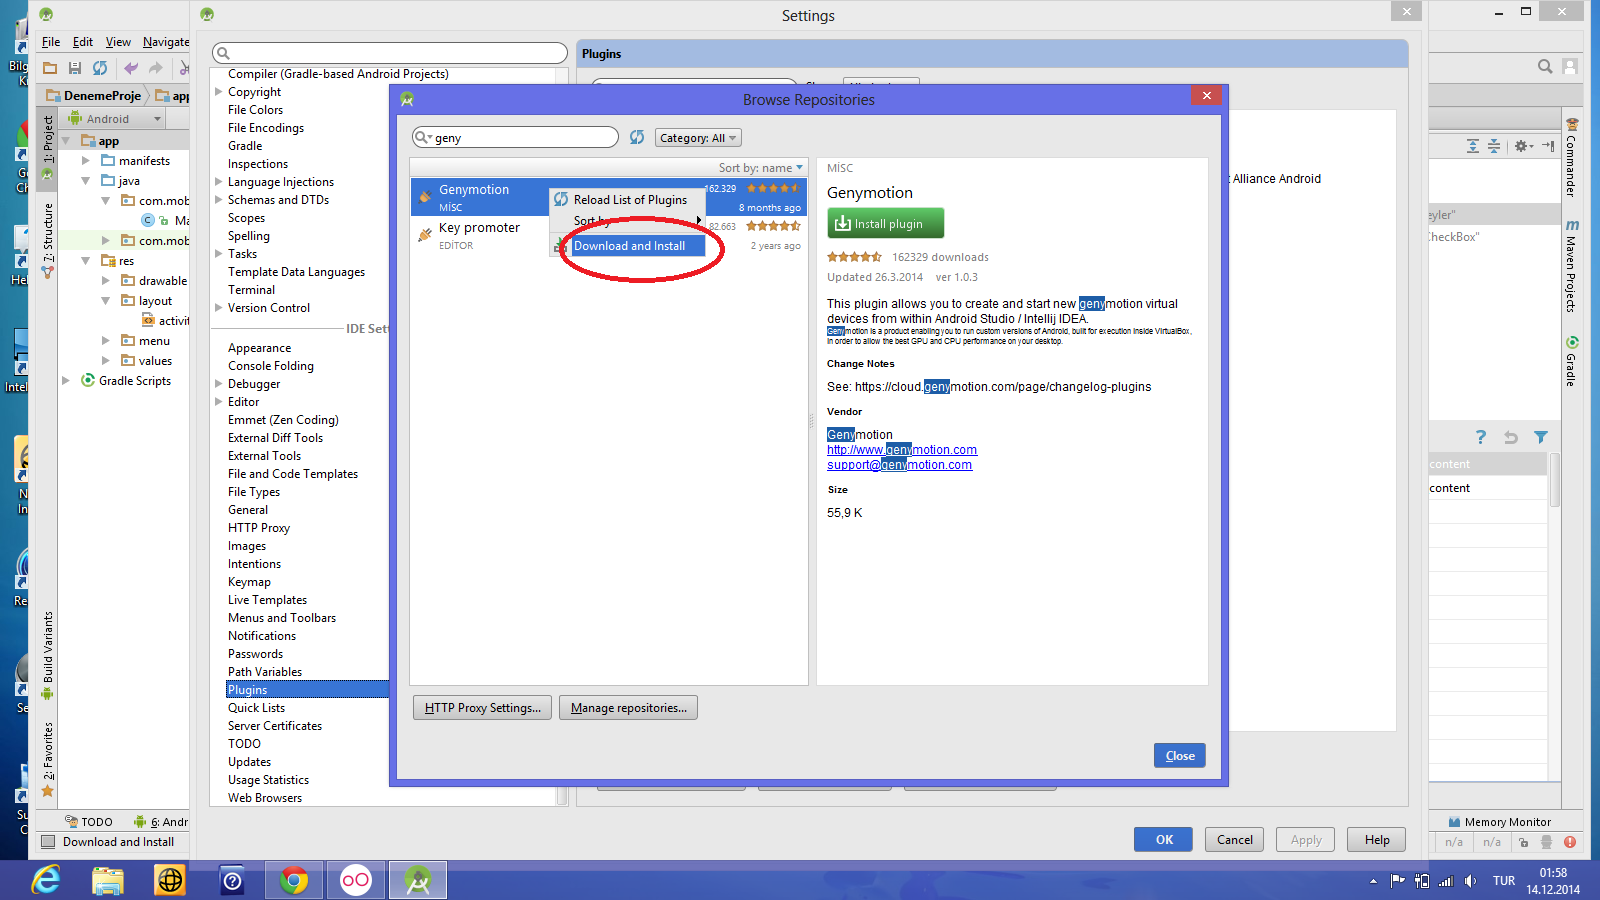The image size is (1600, 900).
Task: Click the Synchronize toolbar icon in Android Studio
Action: (x=100, y=68)
